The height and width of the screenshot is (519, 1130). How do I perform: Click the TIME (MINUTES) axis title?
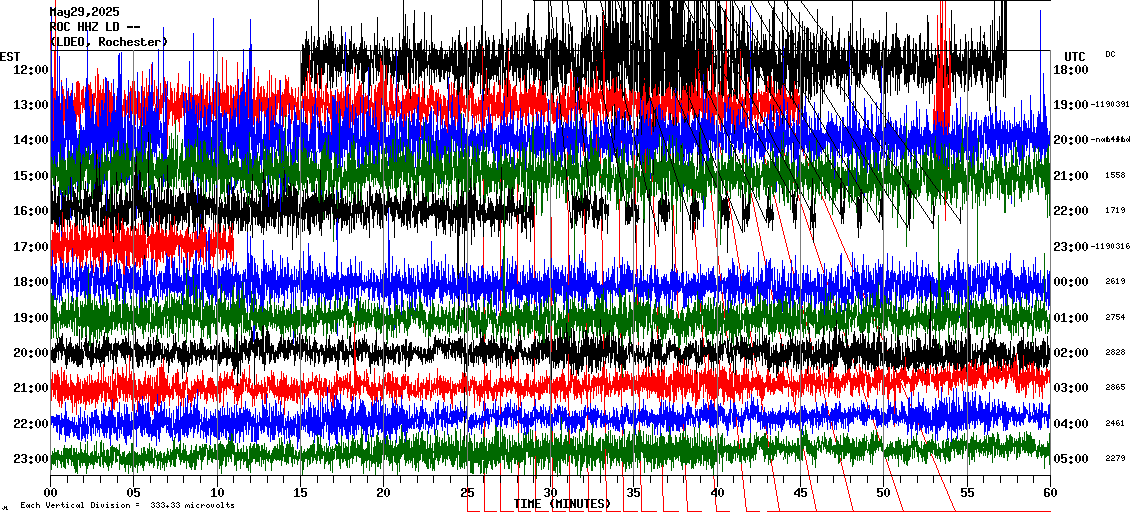[x=561, y=504]
